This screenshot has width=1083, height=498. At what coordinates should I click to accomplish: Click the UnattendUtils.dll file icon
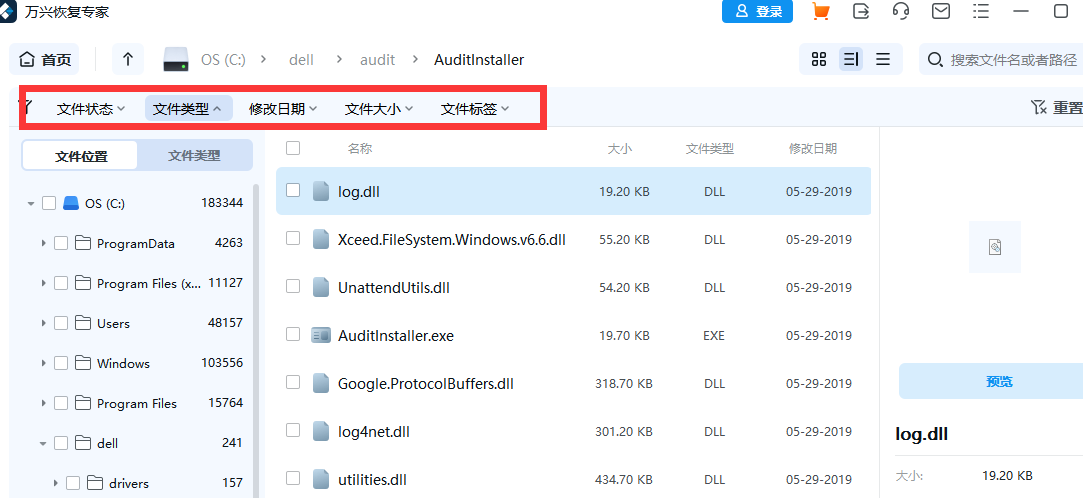(x=320, y=287)
